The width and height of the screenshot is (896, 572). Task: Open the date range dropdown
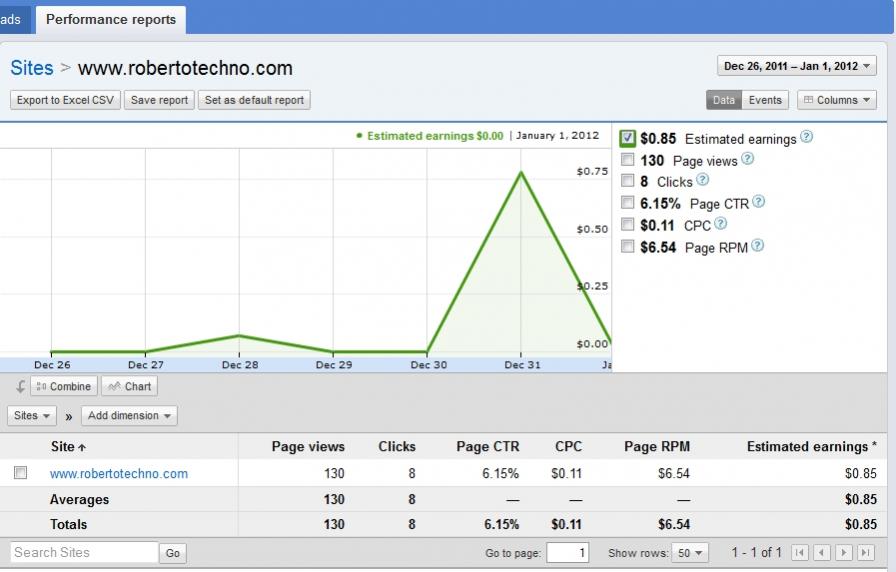797,66
